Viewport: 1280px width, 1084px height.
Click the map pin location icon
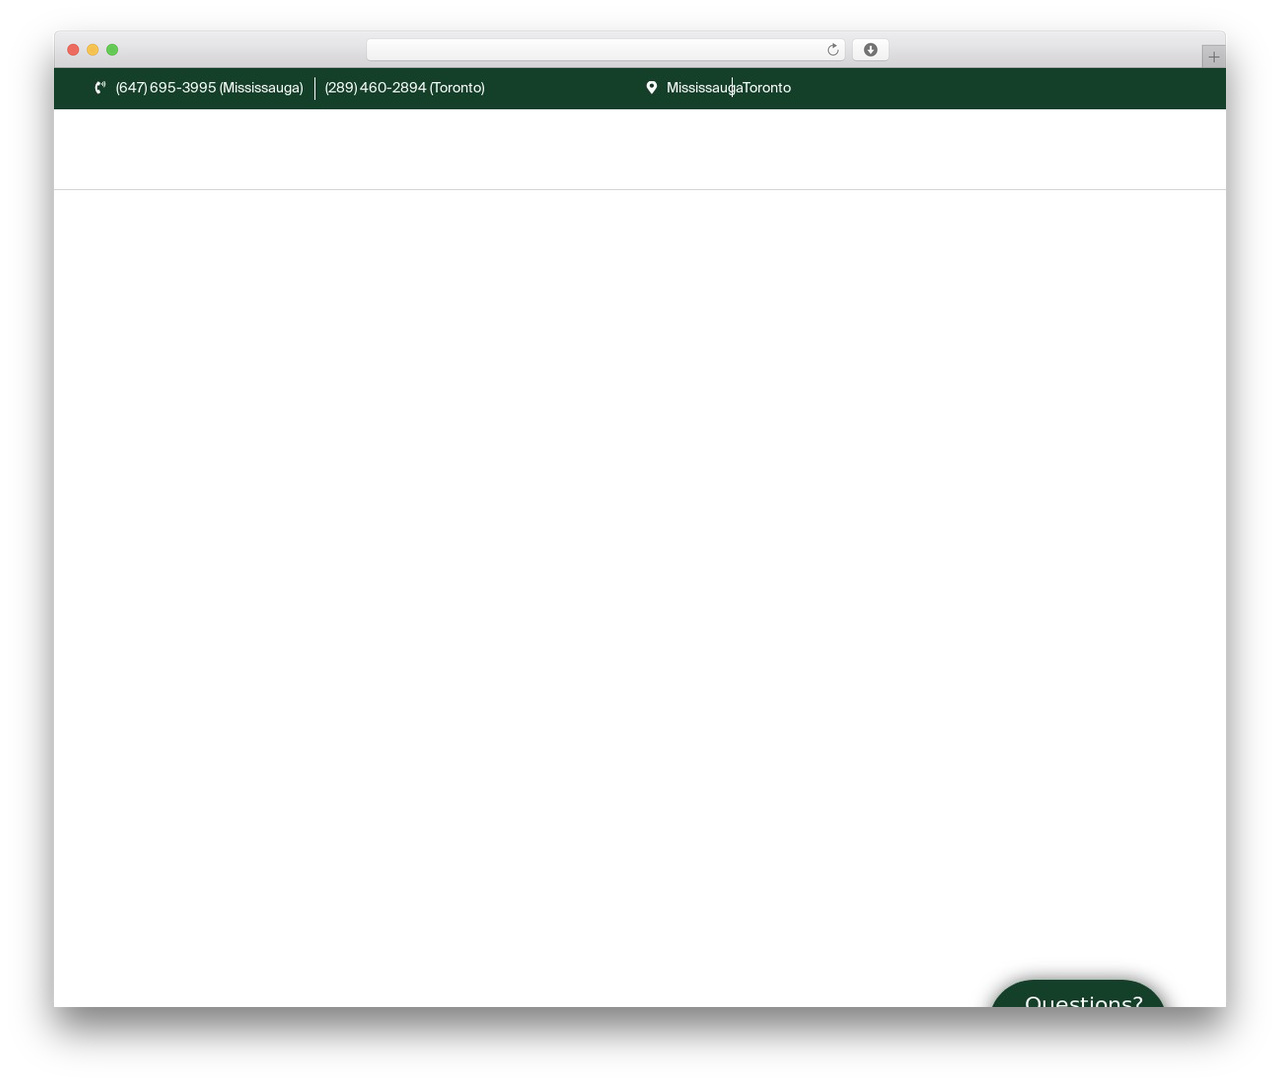[651, 88]
